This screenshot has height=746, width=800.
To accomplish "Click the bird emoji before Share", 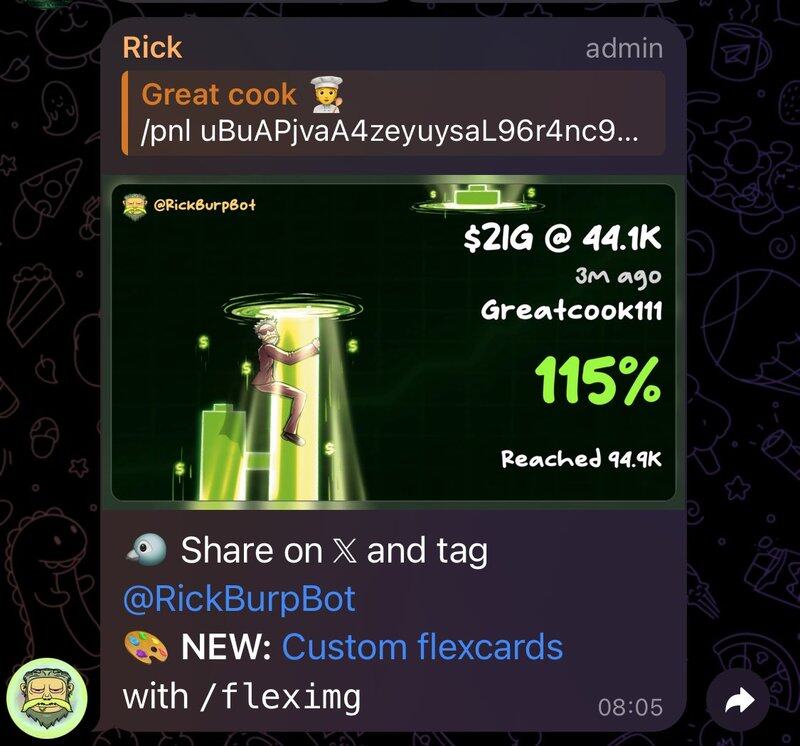I will pyautogui.click(x=145, y=549).
